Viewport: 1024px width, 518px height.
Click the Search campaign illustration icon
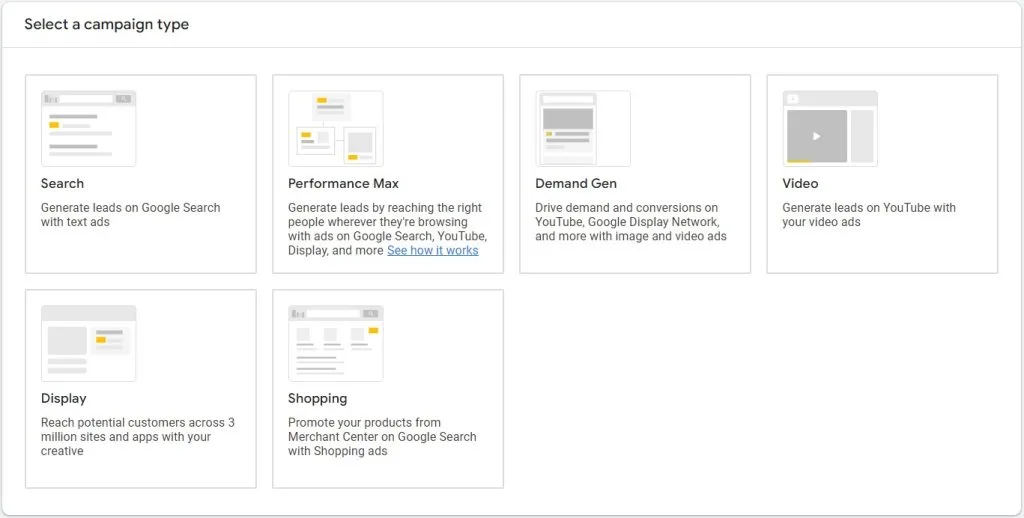pos(88,129)
